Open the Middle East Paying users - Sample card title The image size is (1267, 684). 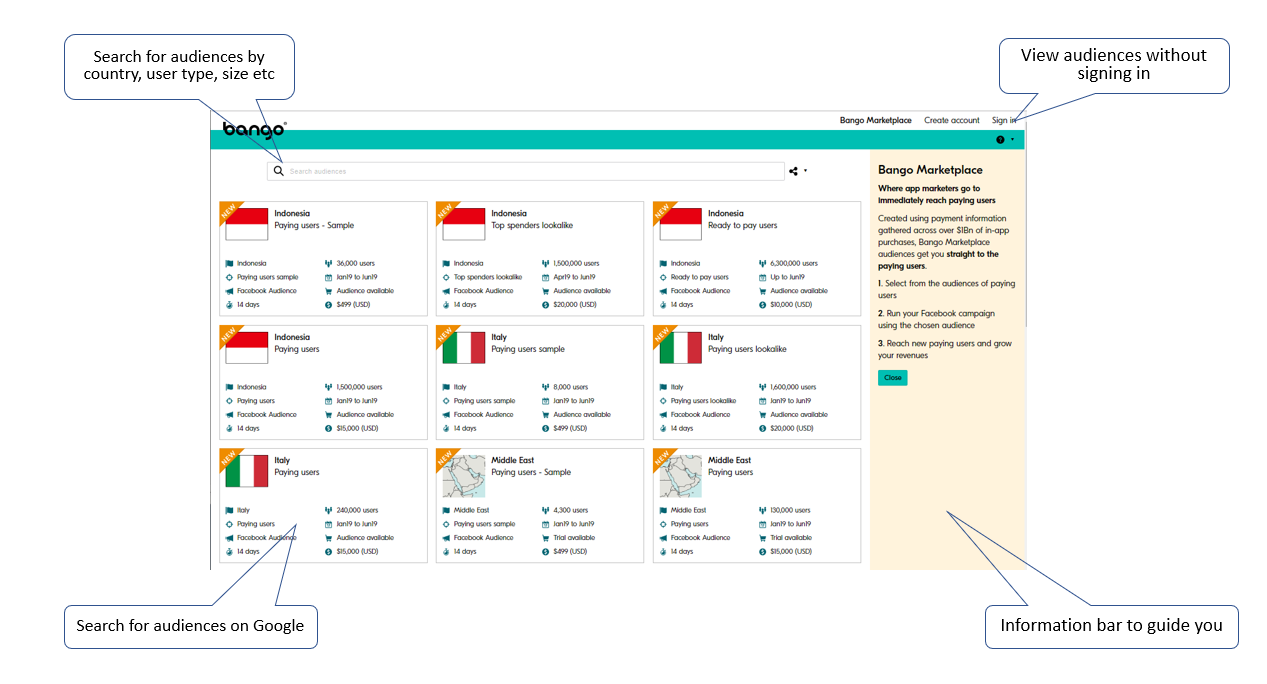531,466
